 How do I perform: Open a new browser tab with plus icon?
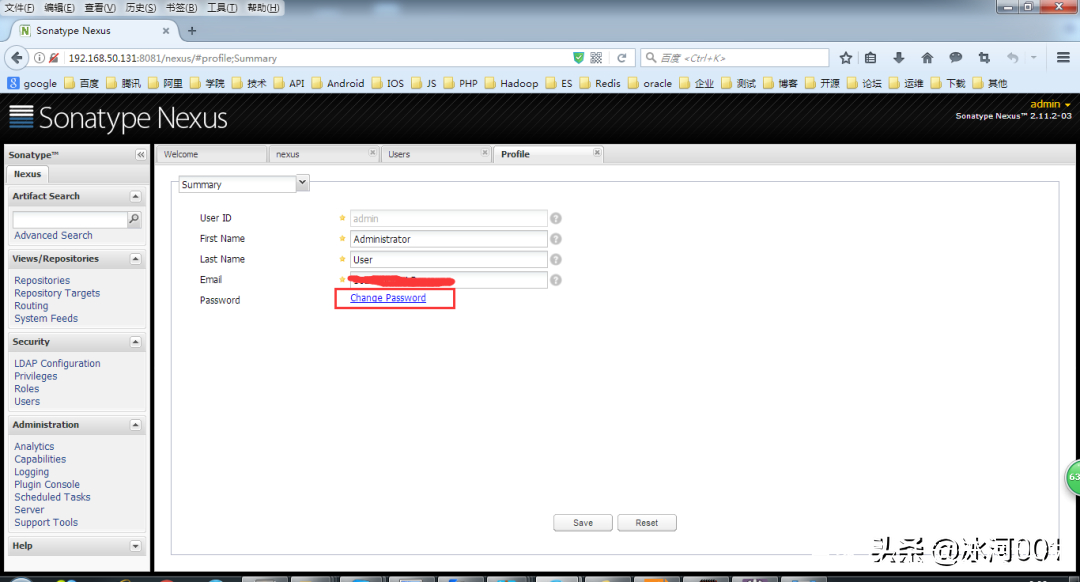coord(191,31)
